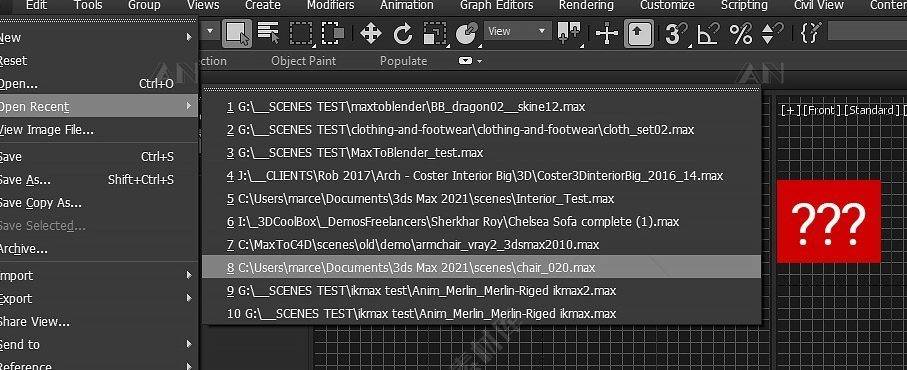Image resolution: width=907 pixels, height=370 pixels.
Task: Expand the Export submenu arrow
Action: point(189,298)
